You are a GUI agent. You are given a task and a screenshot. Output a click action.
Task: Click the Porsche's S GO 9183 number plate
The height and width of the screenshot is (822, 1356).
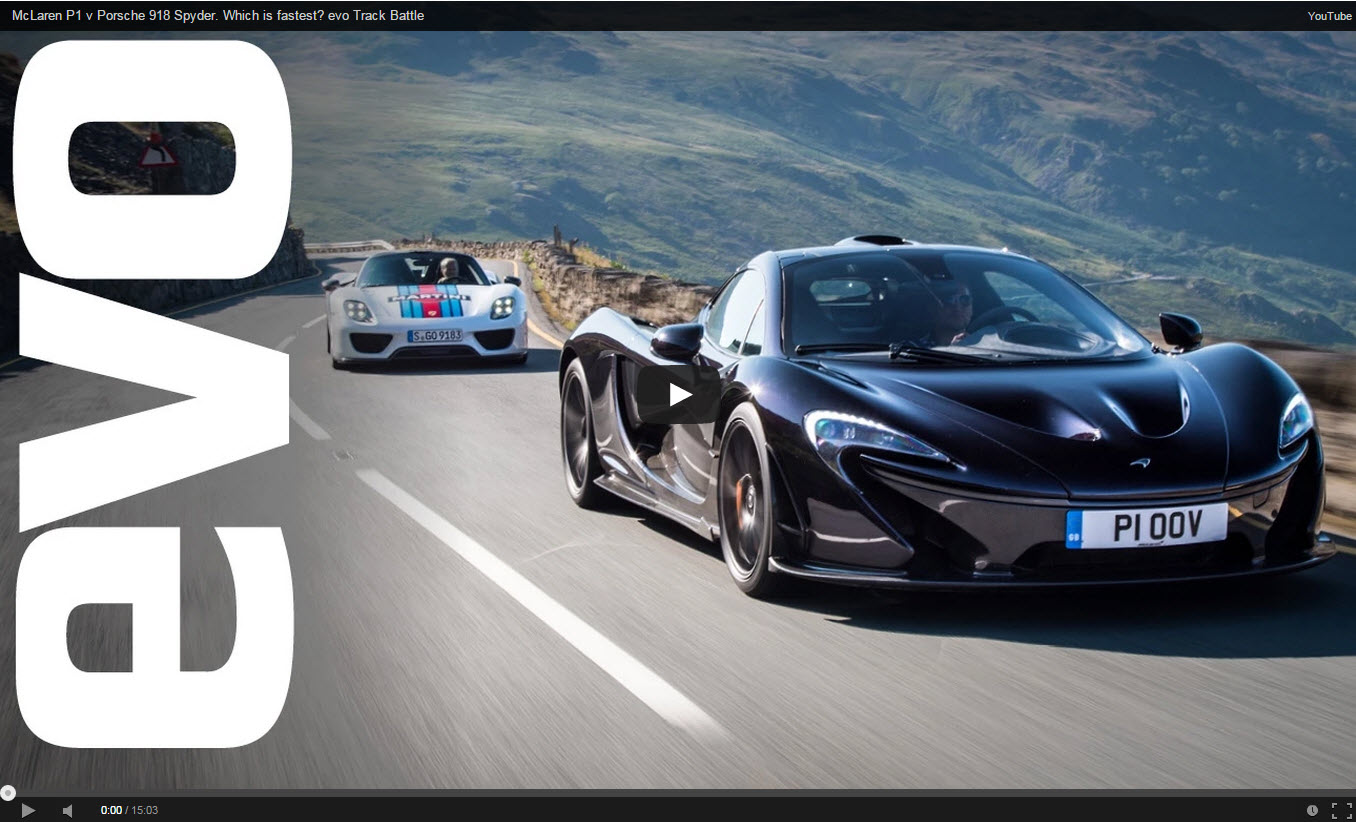(x=434, y=336)
